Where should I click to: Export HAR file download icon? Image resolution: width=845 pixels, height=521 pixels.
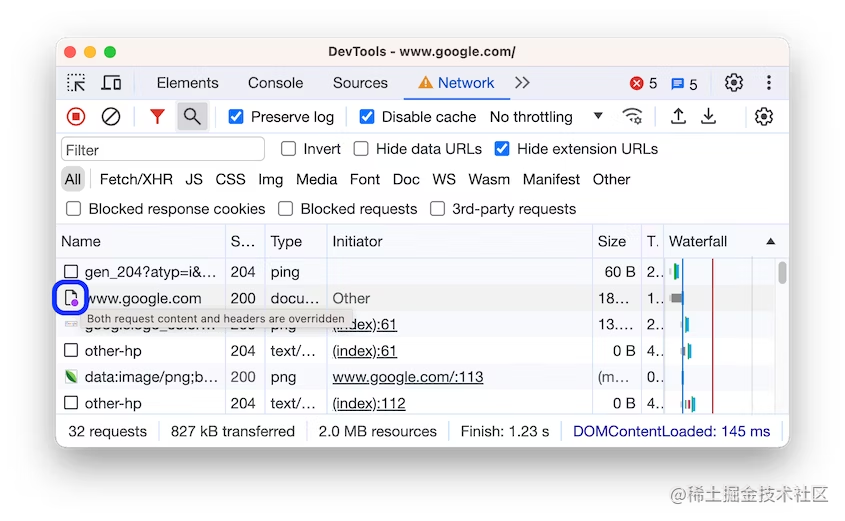point(709,116)
